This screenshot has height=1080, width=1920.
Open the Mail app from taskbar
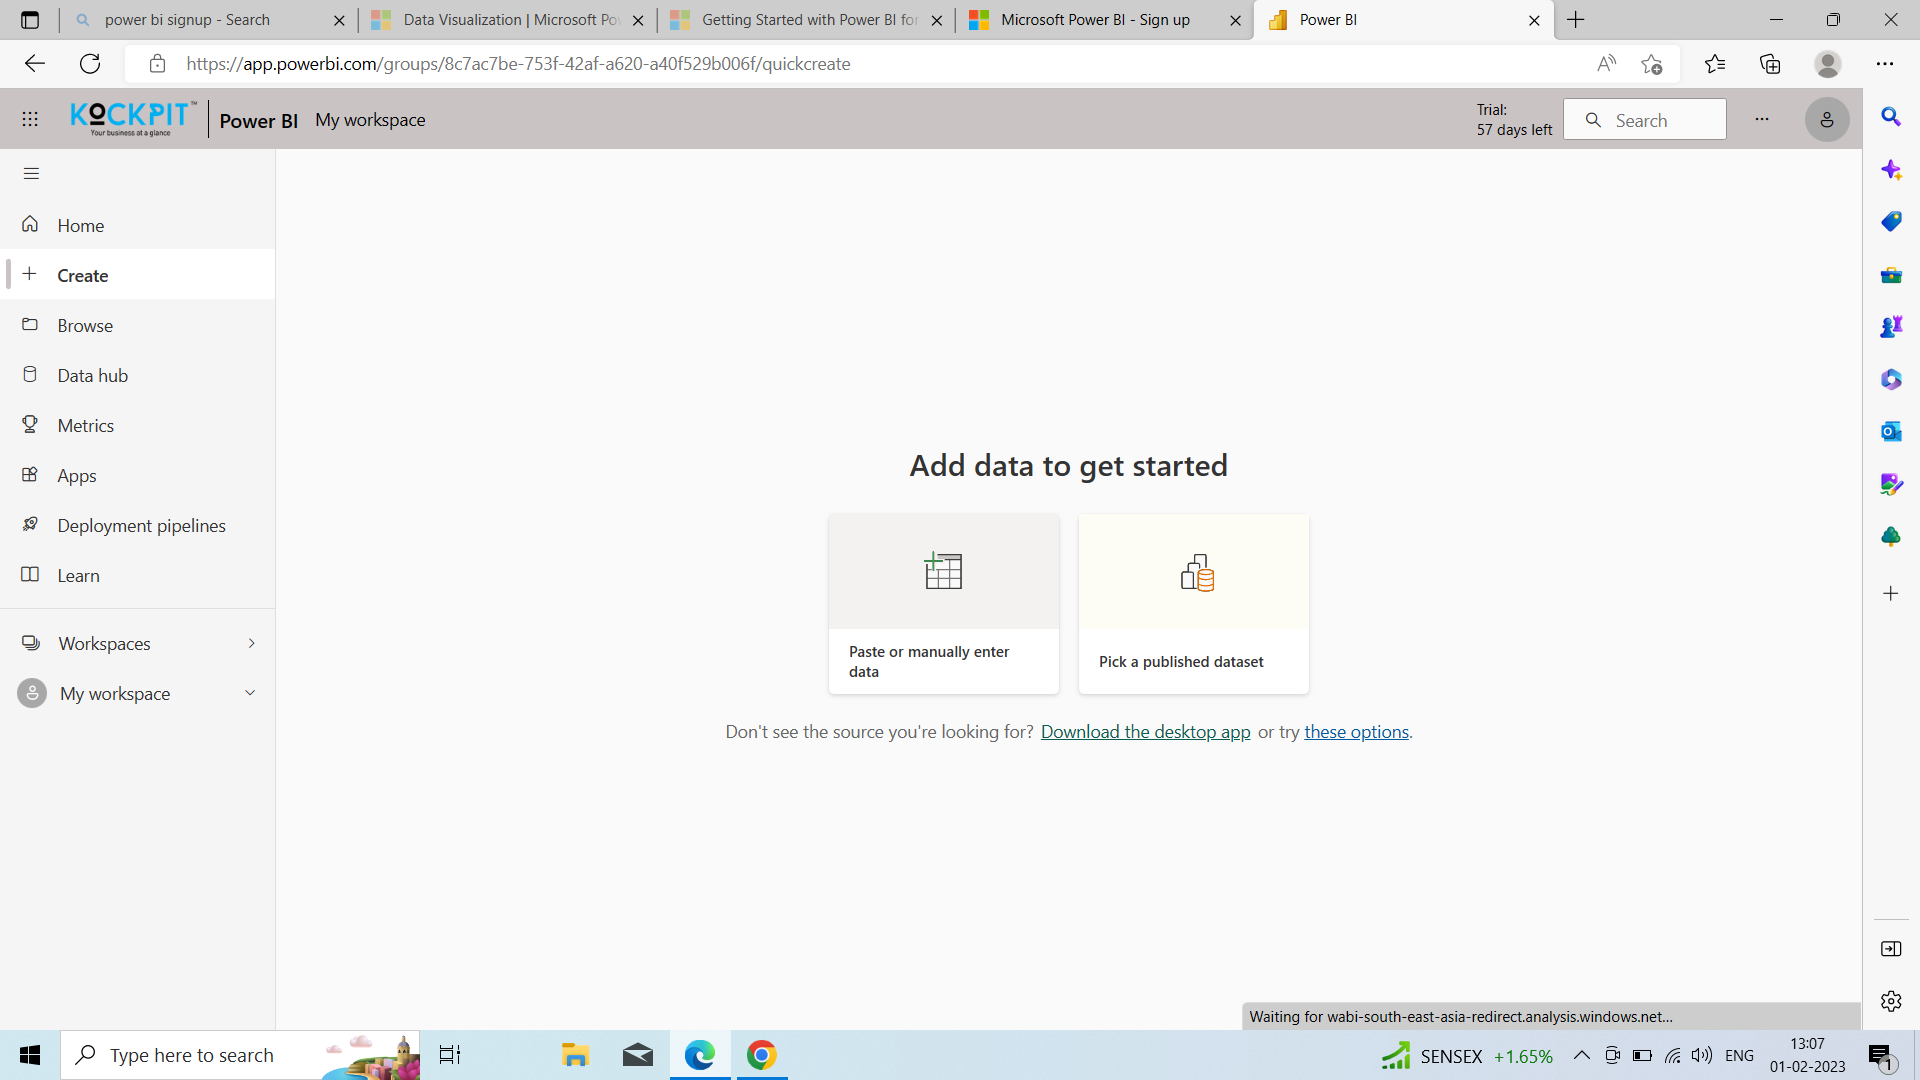tap(637, 1055)
